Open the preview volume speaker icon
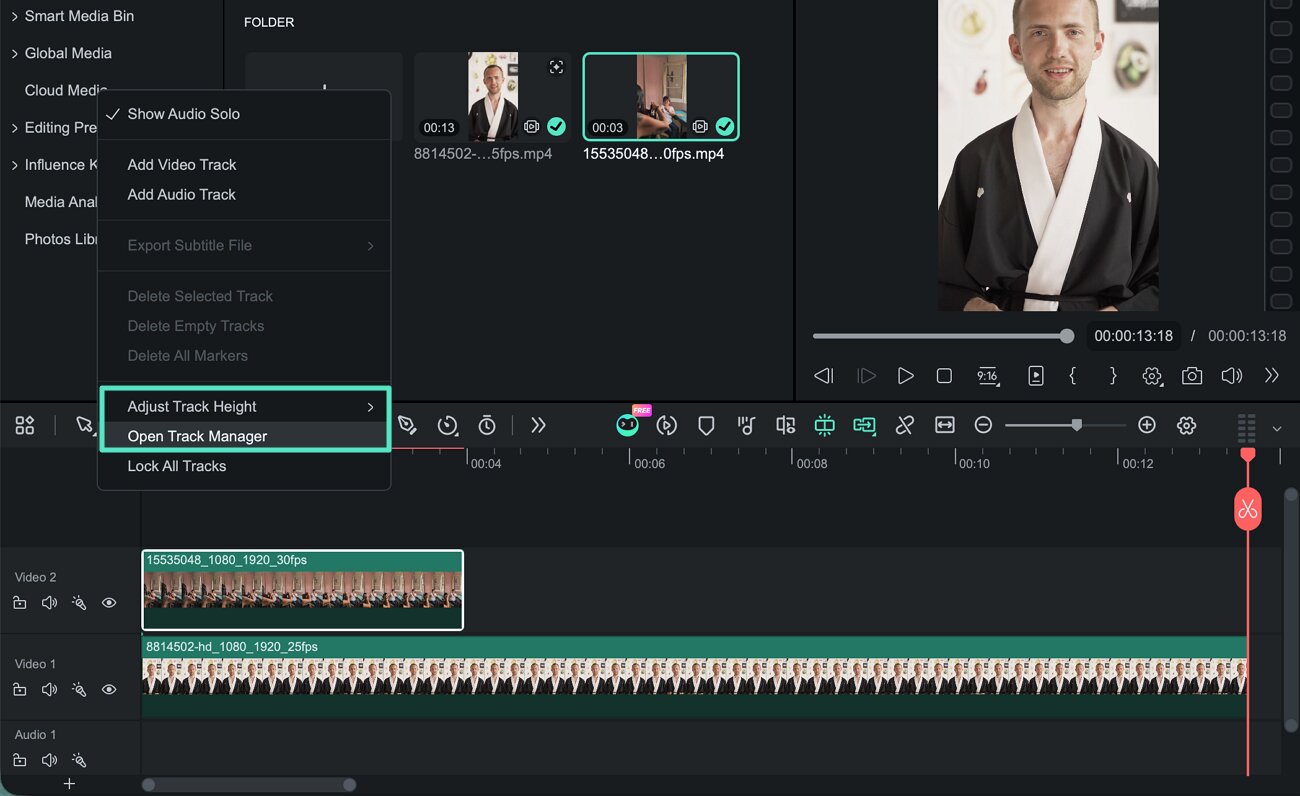The width and height of the screenshot is (1300, 796). tap(1232, 376)
